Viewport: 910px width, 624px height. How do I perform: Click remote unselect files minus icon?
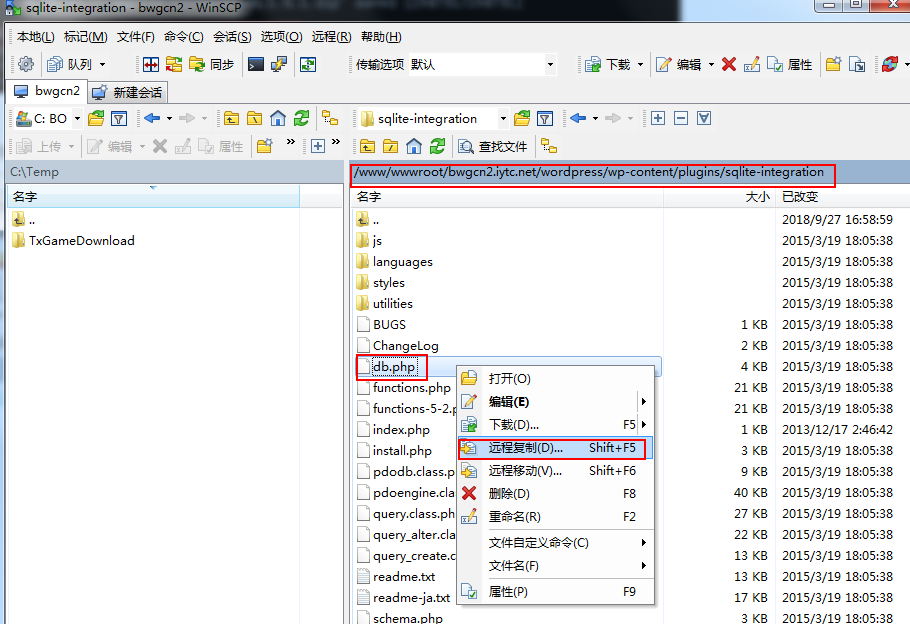coord(681,118)
